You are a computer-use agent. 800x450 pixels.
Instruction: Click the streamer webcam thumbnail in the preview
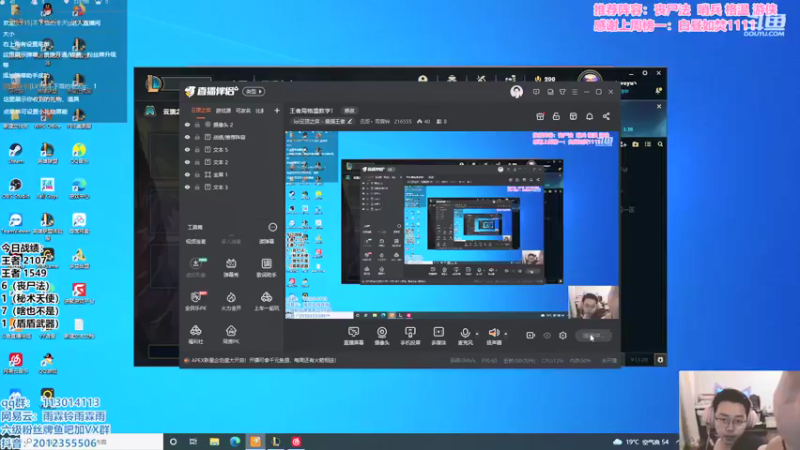(x=593, y=302)
